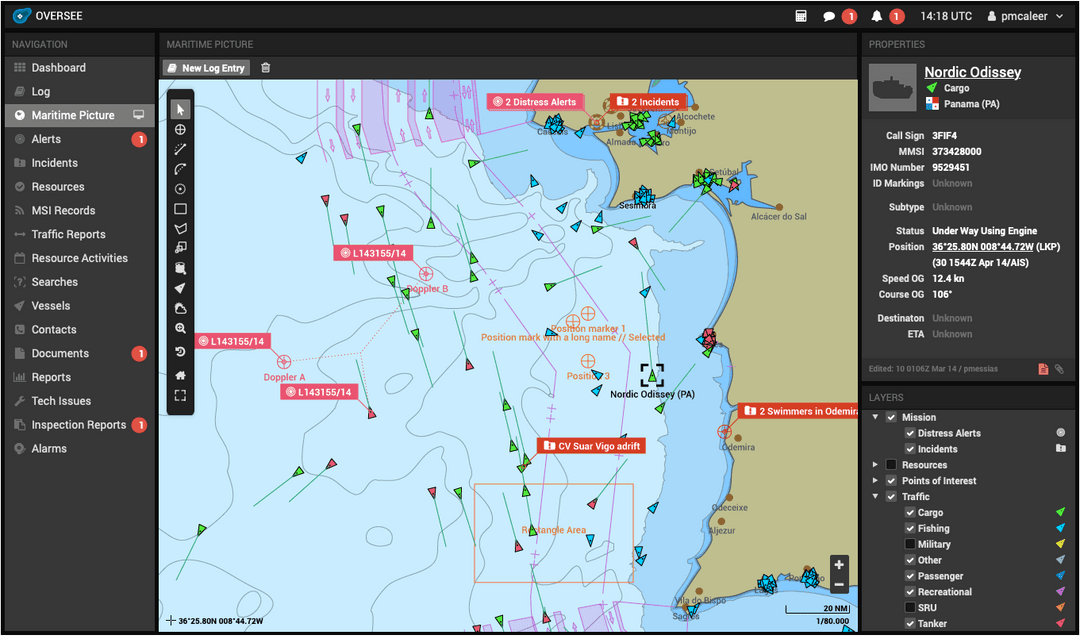Activate the rectangle drawing tool

click(180, 209)
